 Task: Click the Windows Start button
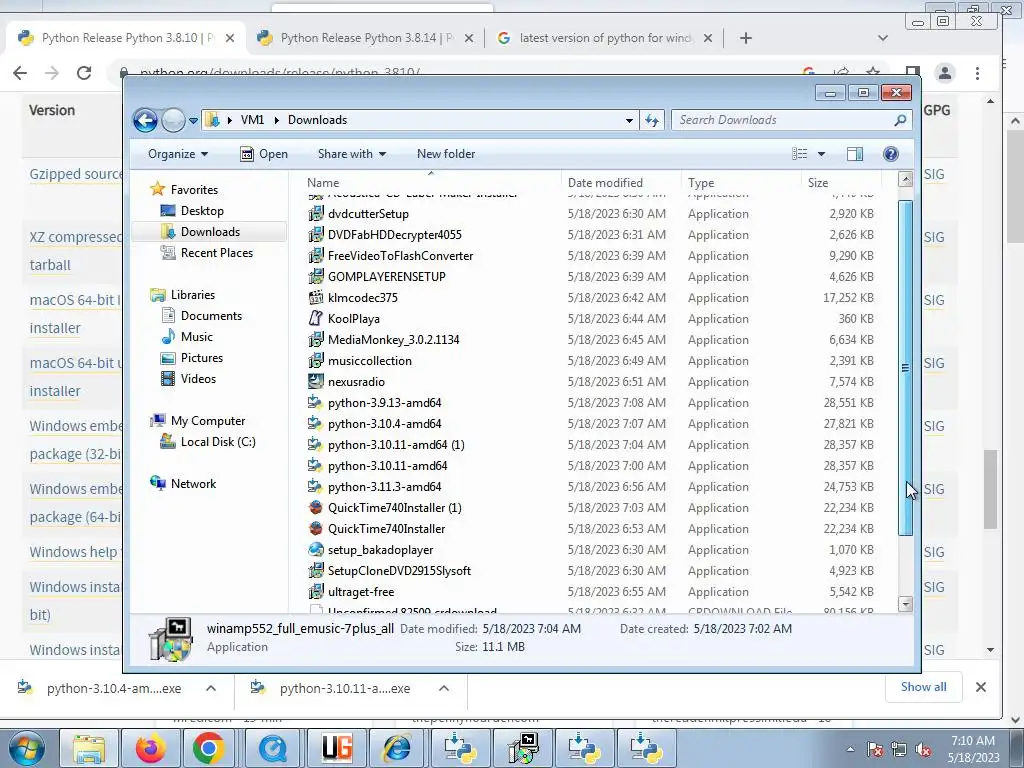coord(26,748)
